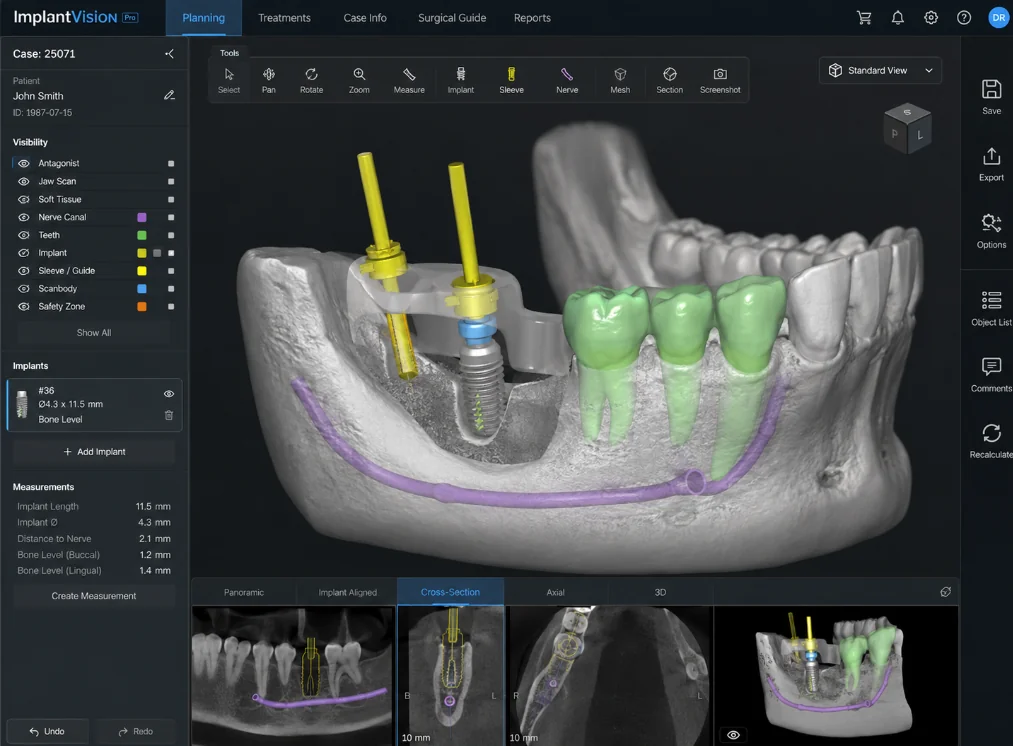Collapse the case sidebar panel

point(169,54)
